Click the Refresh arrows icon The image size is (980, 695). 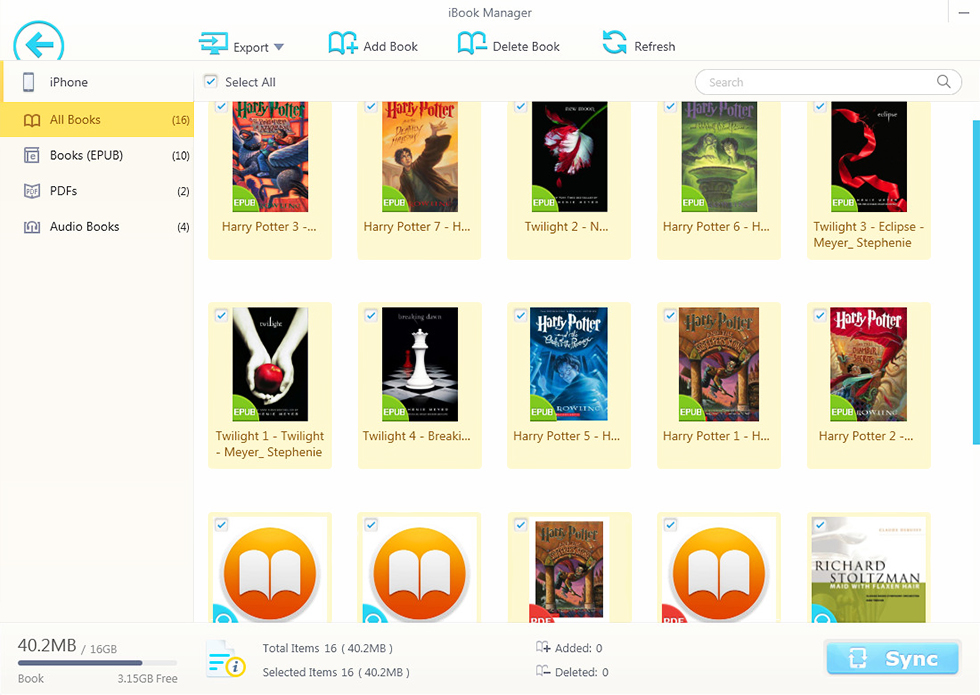[614, 42]
